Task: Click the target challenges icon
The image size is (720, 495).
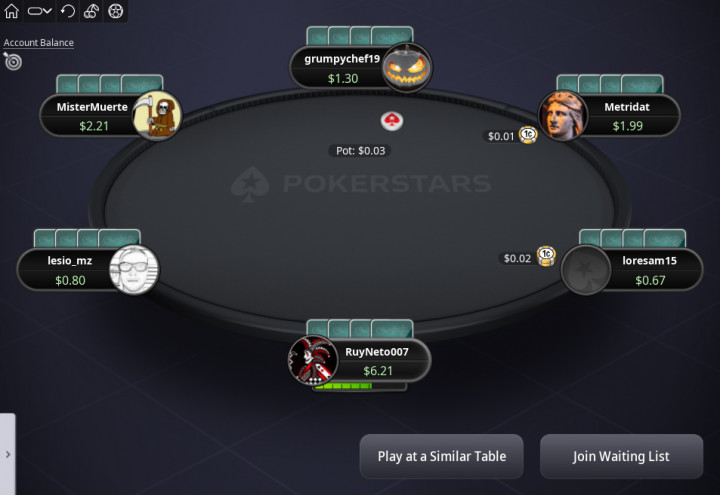Action: [12, 61]
